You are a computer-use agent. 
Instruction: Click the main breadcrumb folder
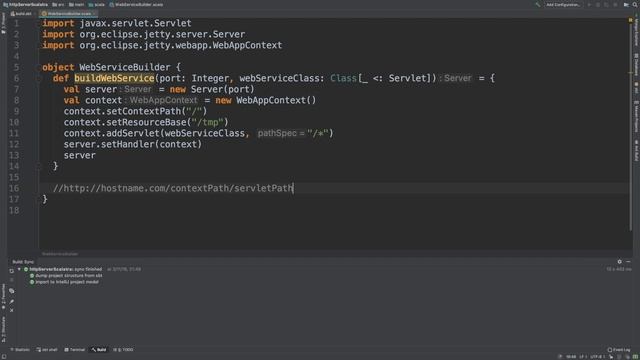click(76, 4)
